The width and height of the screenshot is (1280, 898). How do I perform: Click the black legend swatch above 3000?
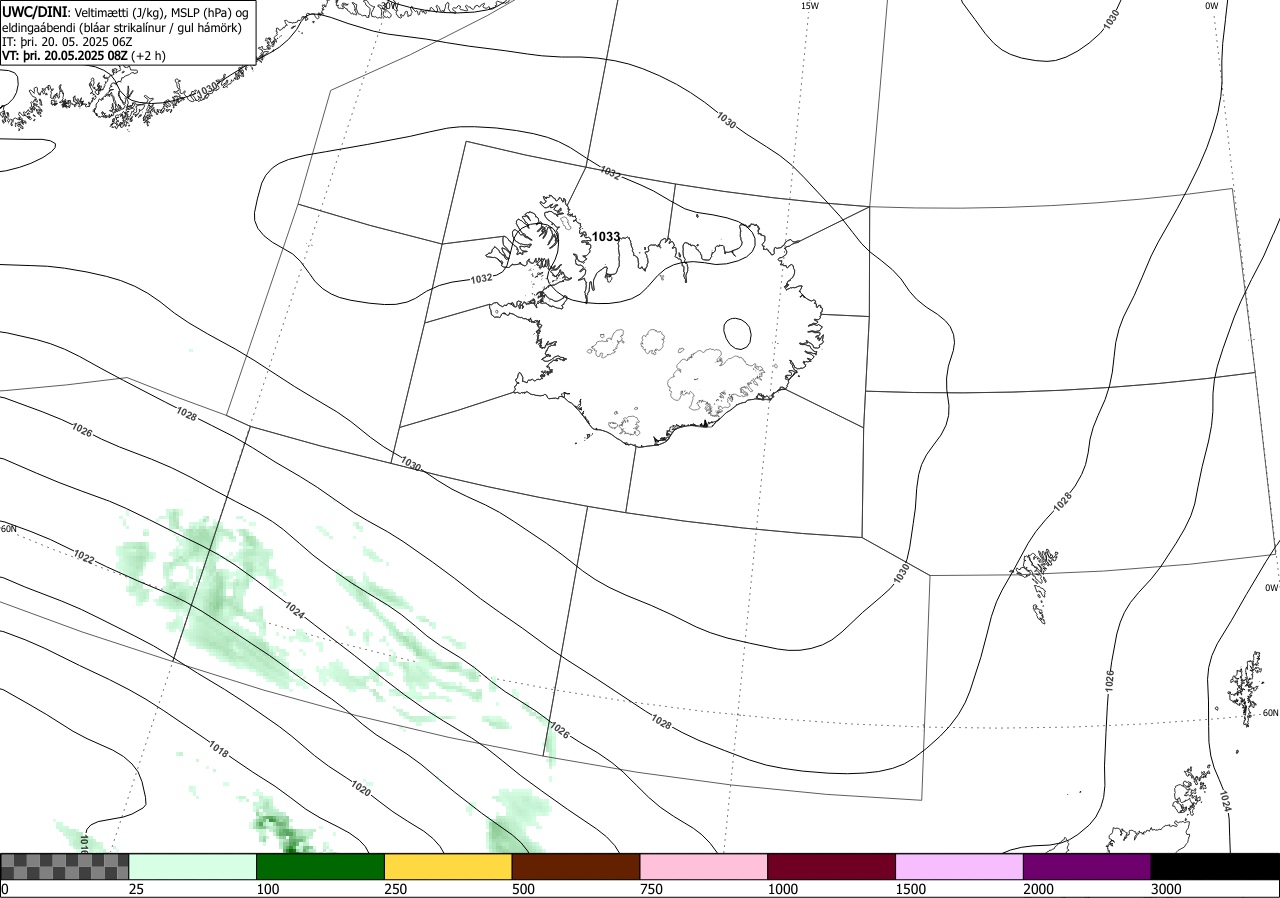point(1215,866)
